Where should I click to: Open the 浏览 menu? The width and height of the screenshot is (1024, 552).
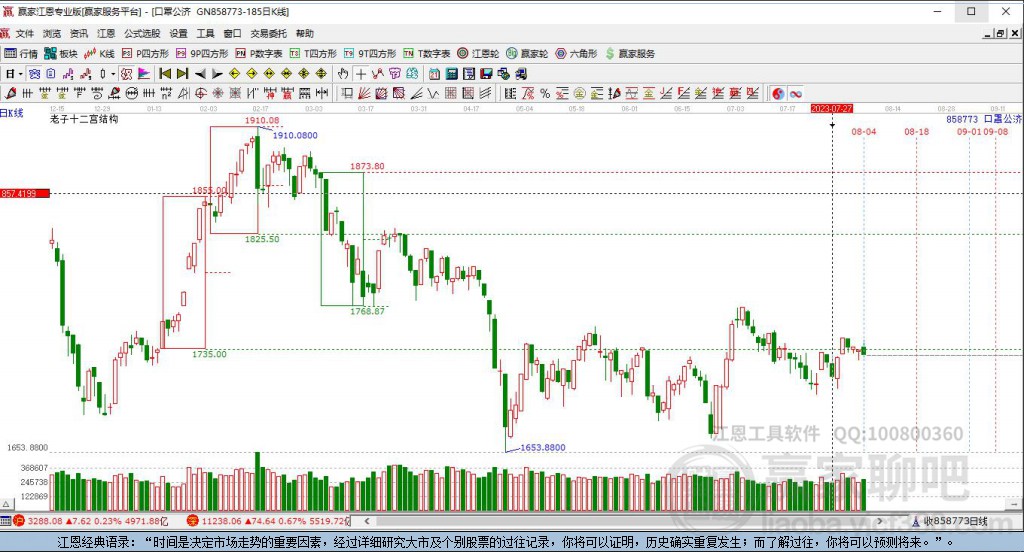click(52, 33)
